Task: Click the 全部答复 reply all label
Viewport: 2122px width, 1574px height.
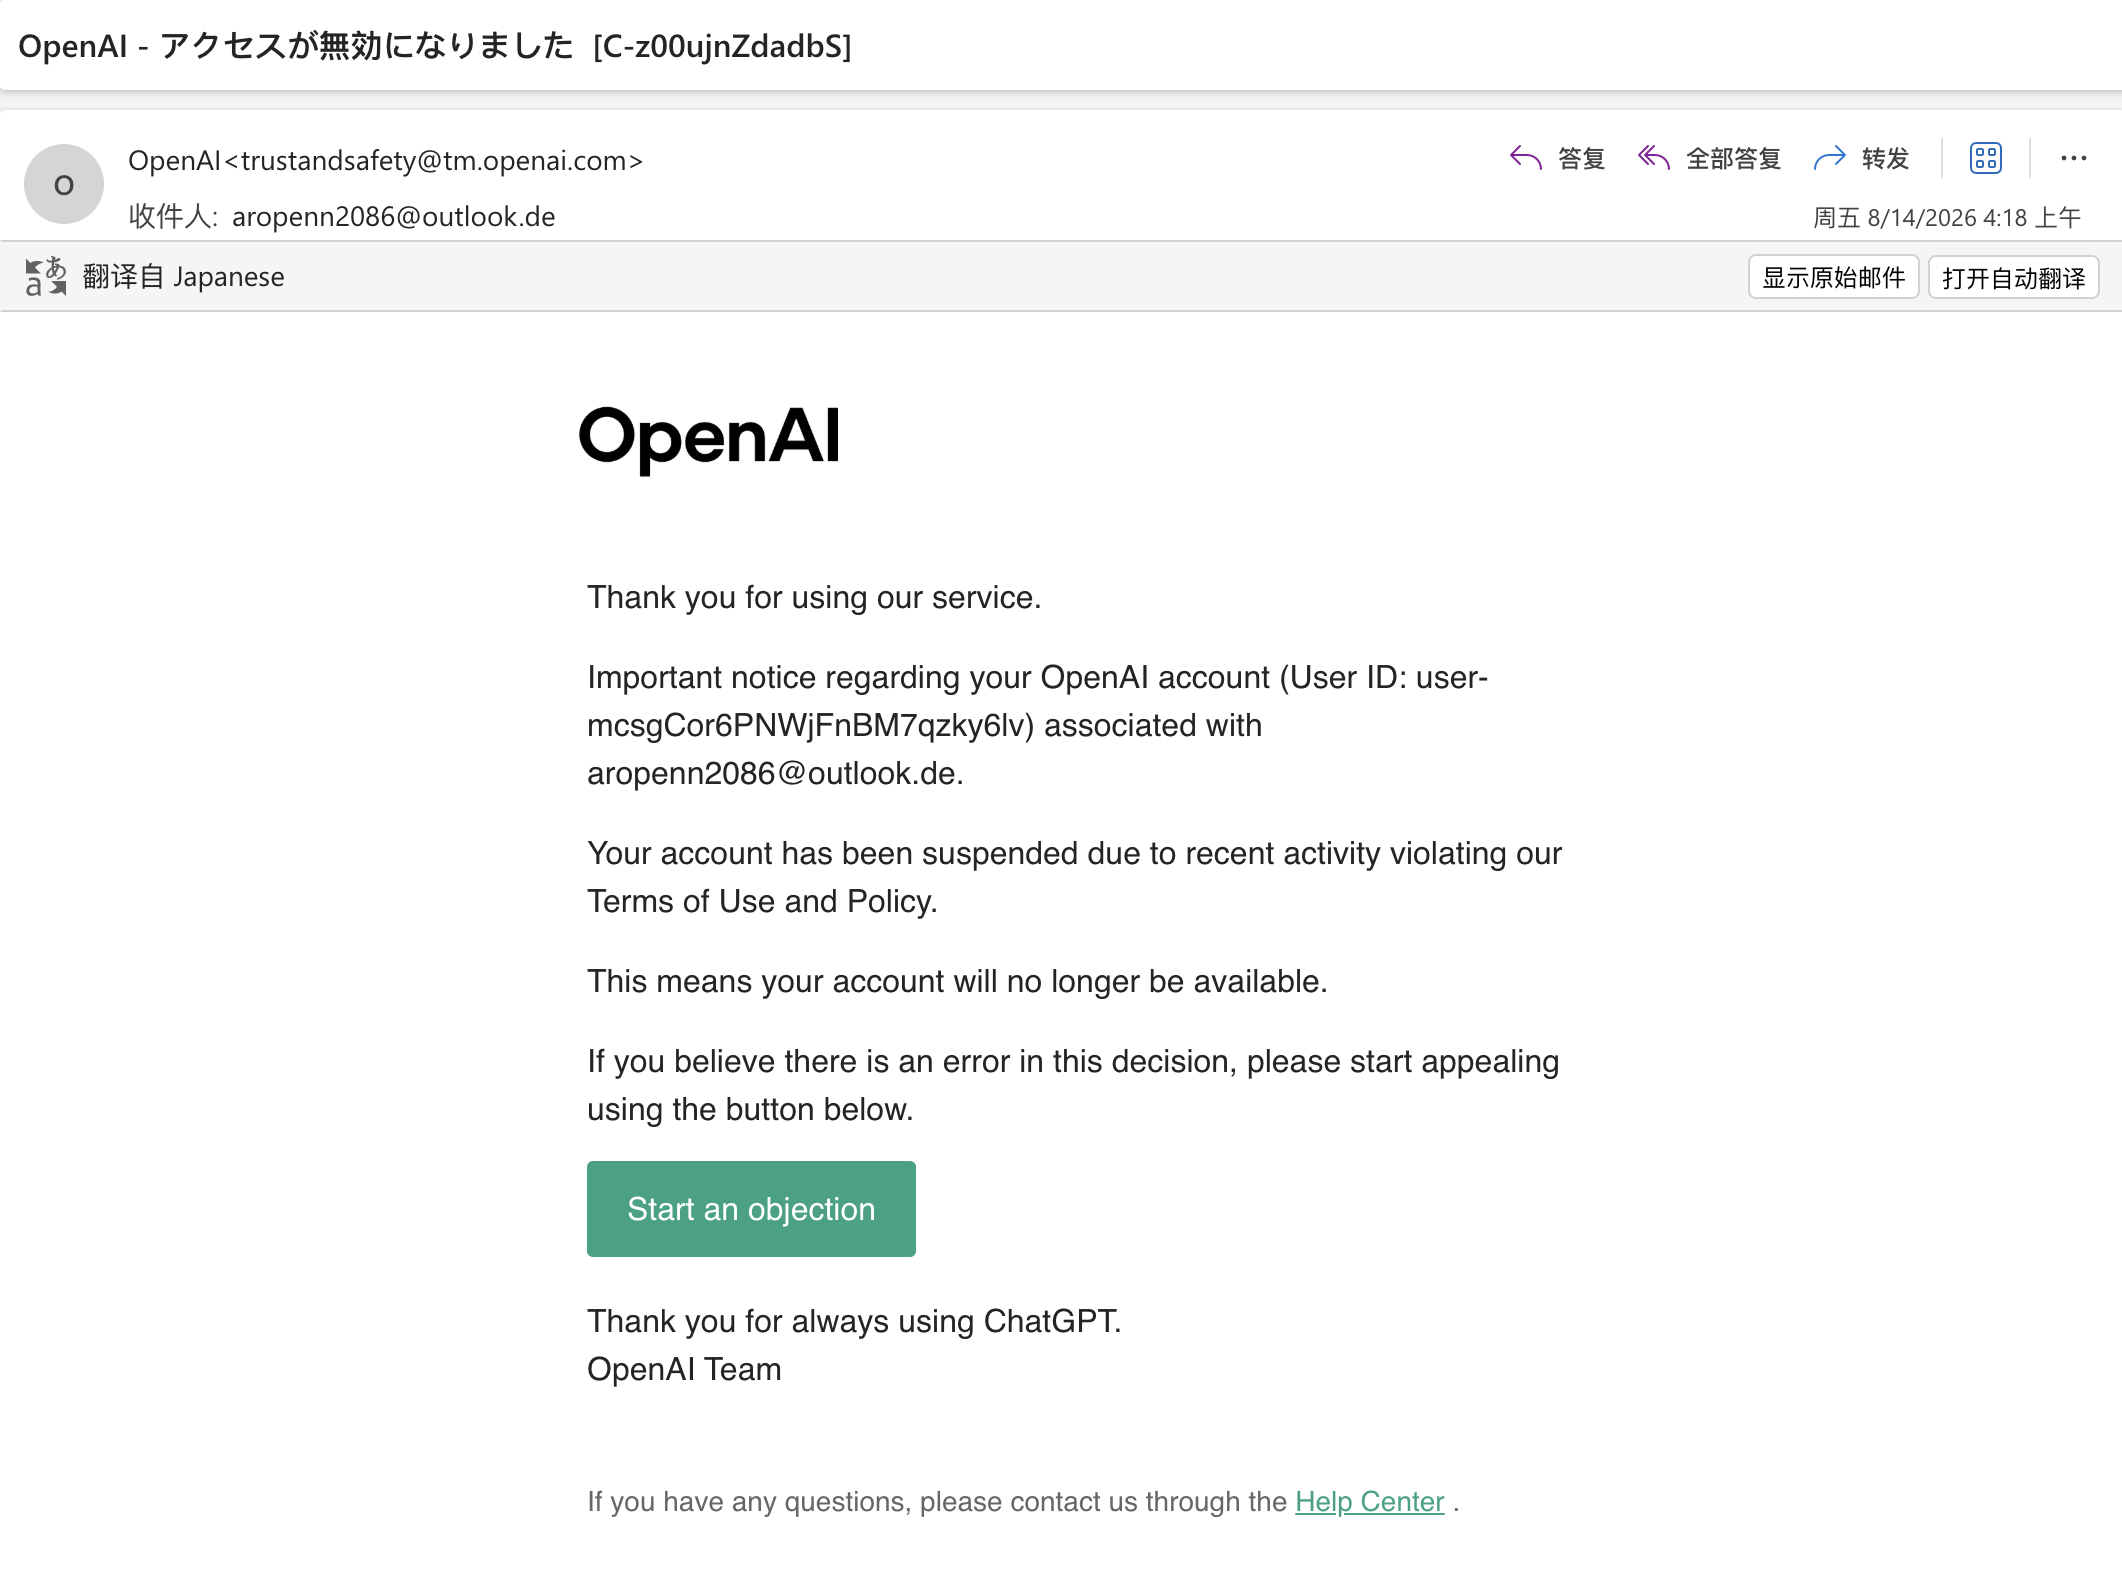Action: click(x=1733, y=158)
